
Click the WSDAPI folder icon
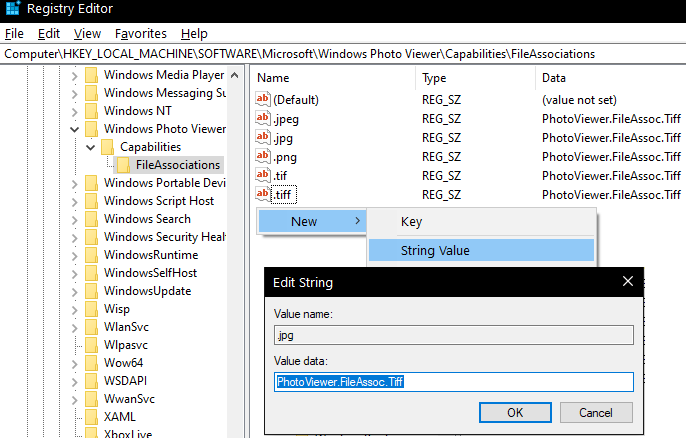91,380
